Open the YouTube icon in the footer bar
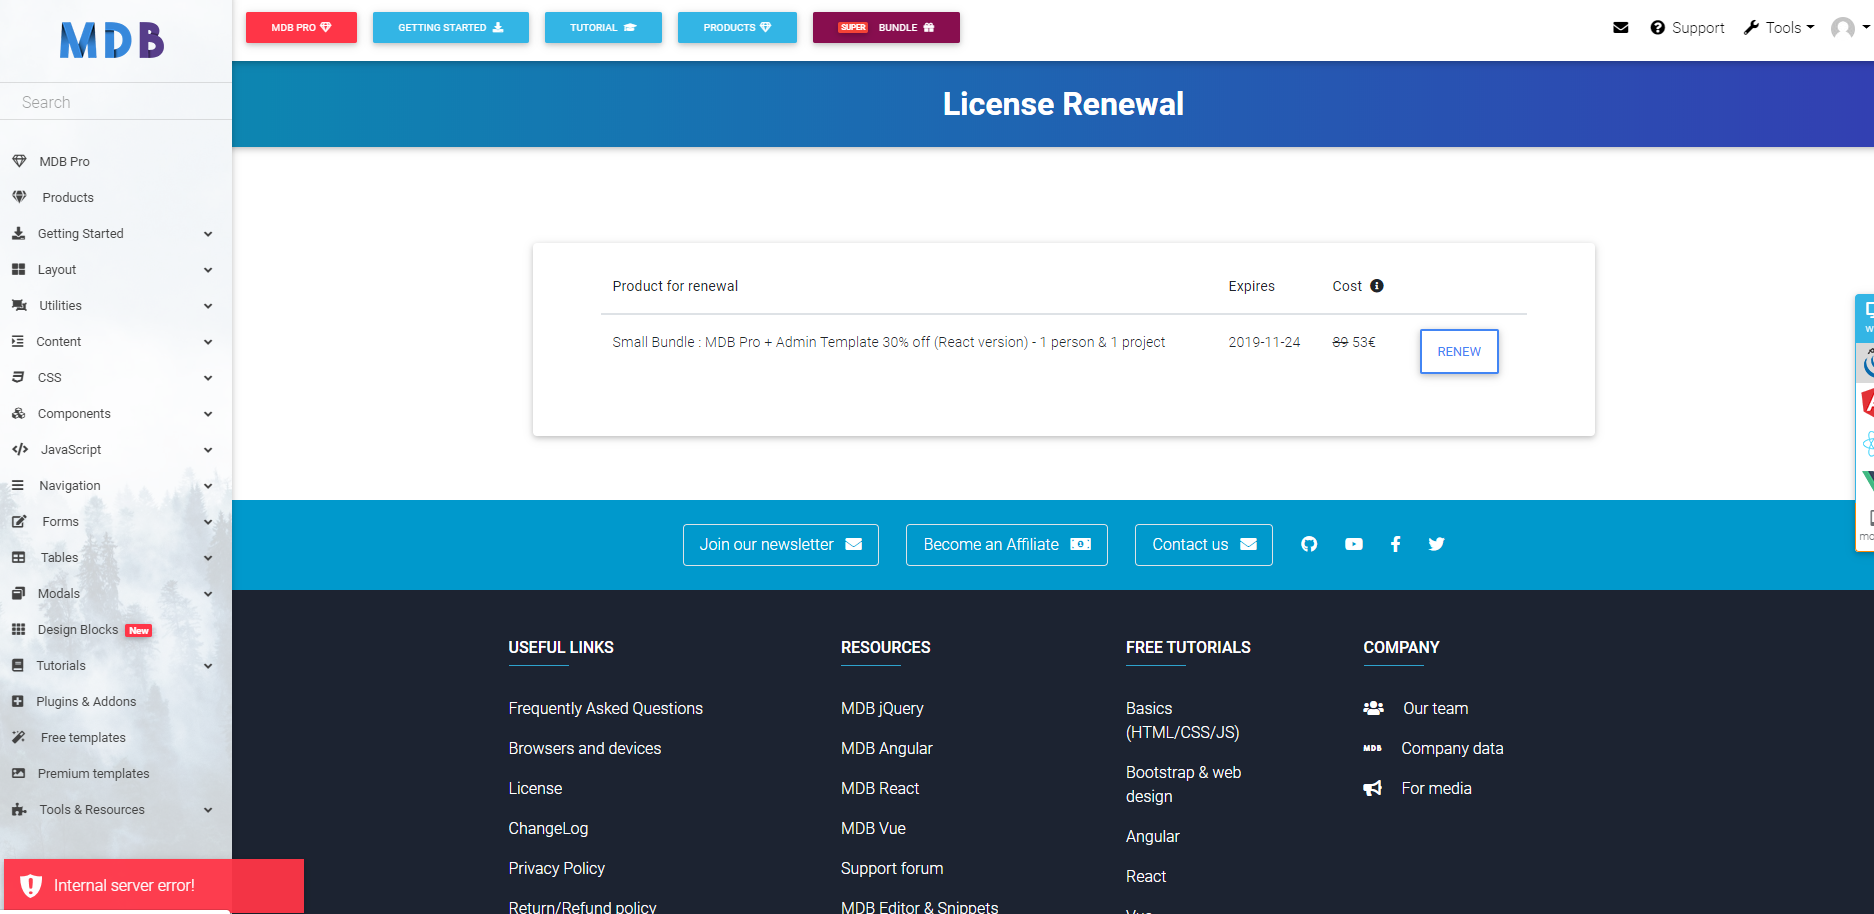 click(1354, 544)
